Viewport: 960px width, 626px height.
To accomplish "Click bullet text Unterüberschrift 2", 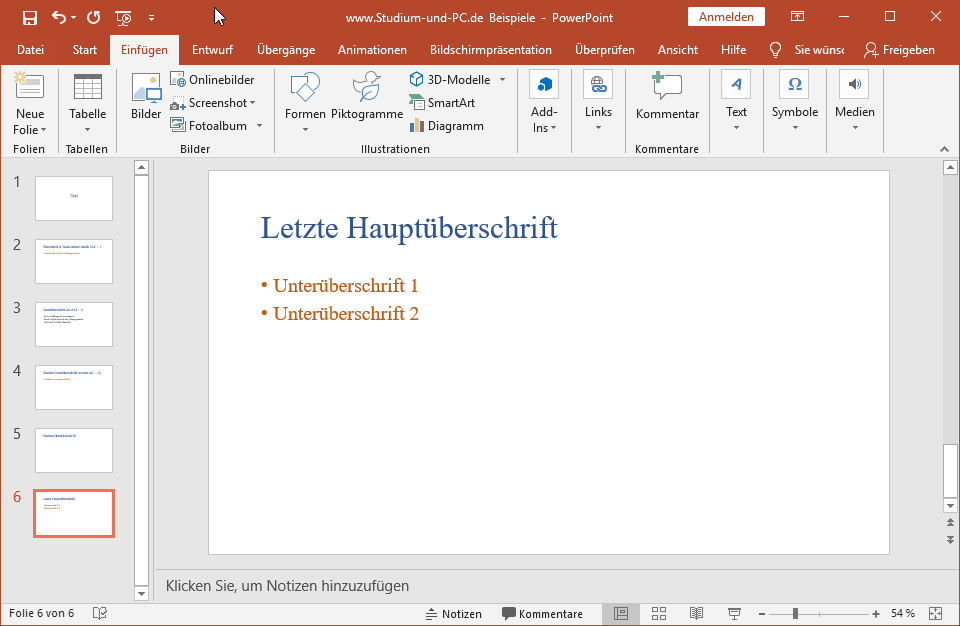I will [x=346, y=314].
